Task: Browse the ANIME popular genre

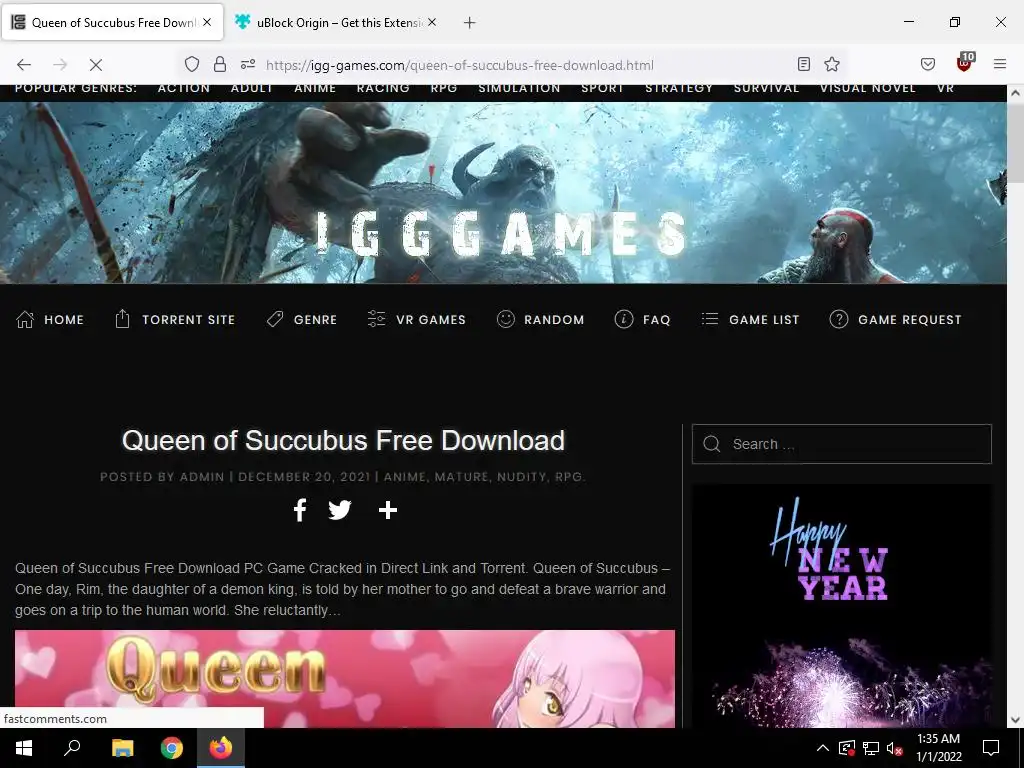Action: (315, 88)
